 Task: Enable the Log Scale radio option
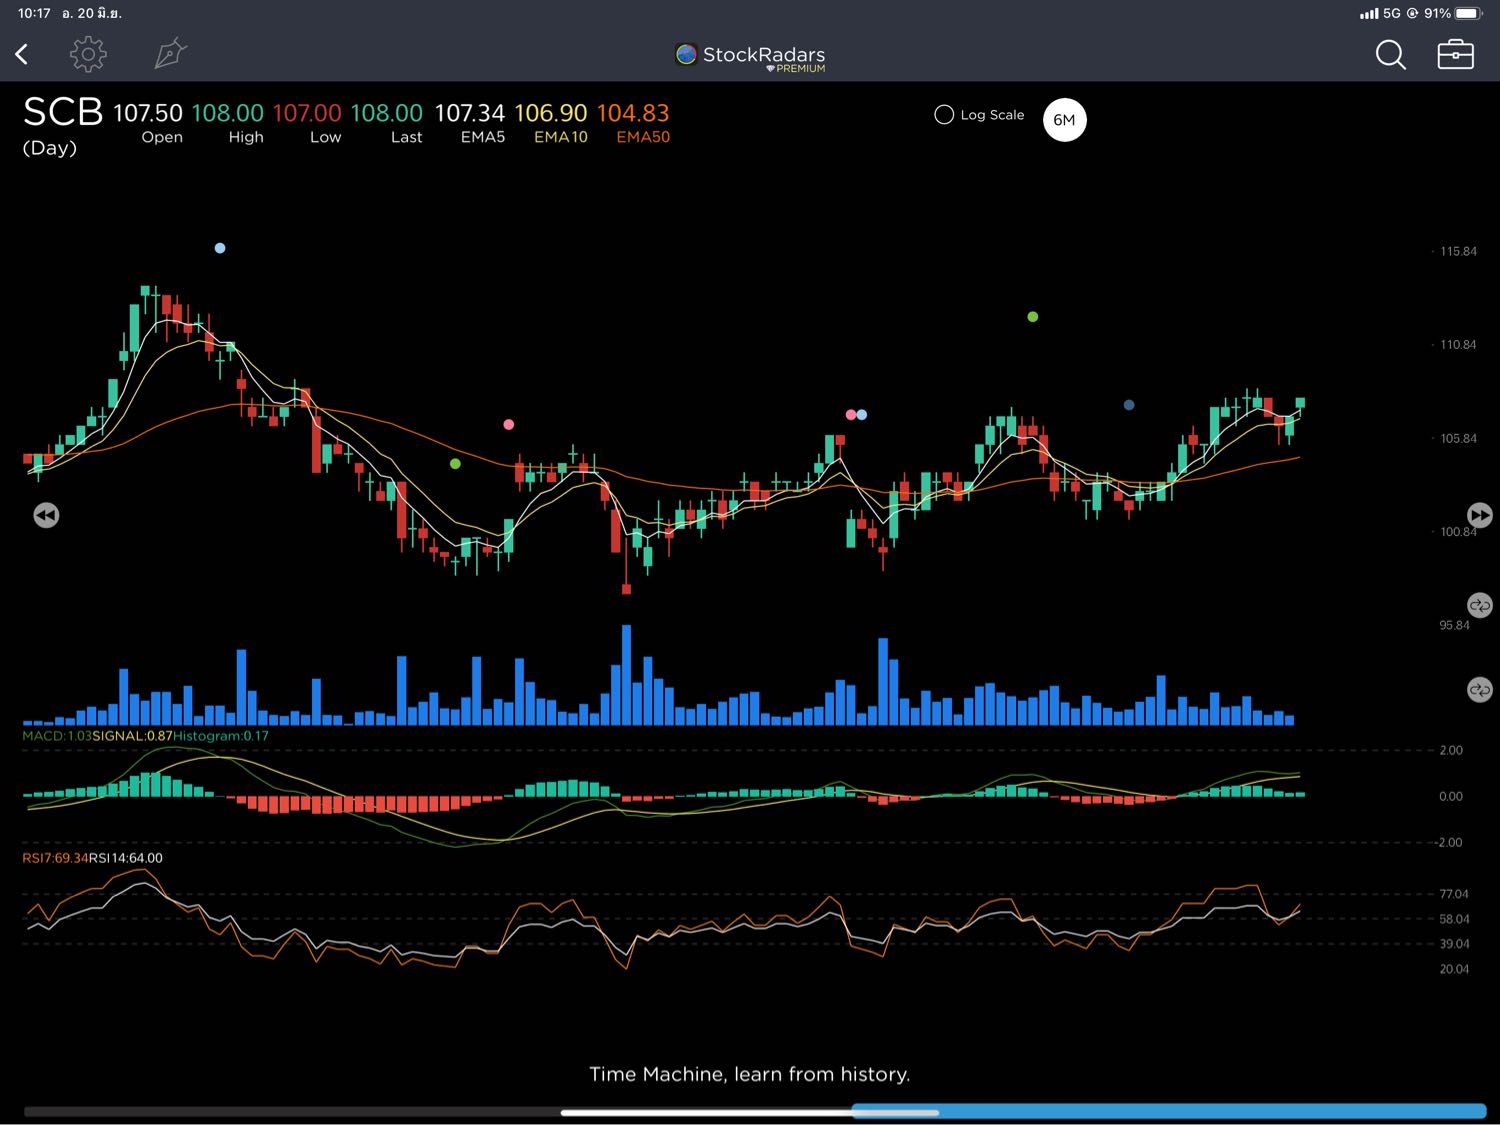point(944,115)
